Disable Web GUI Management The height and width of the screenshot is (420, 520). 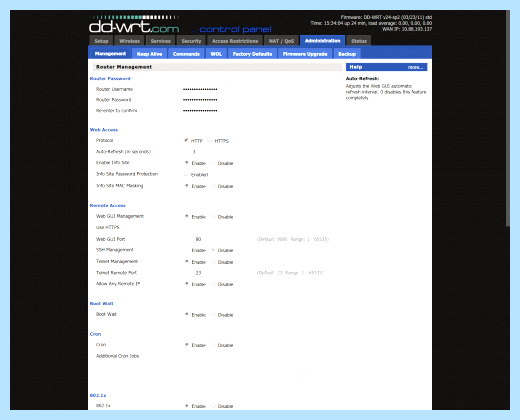coord(213,216)
